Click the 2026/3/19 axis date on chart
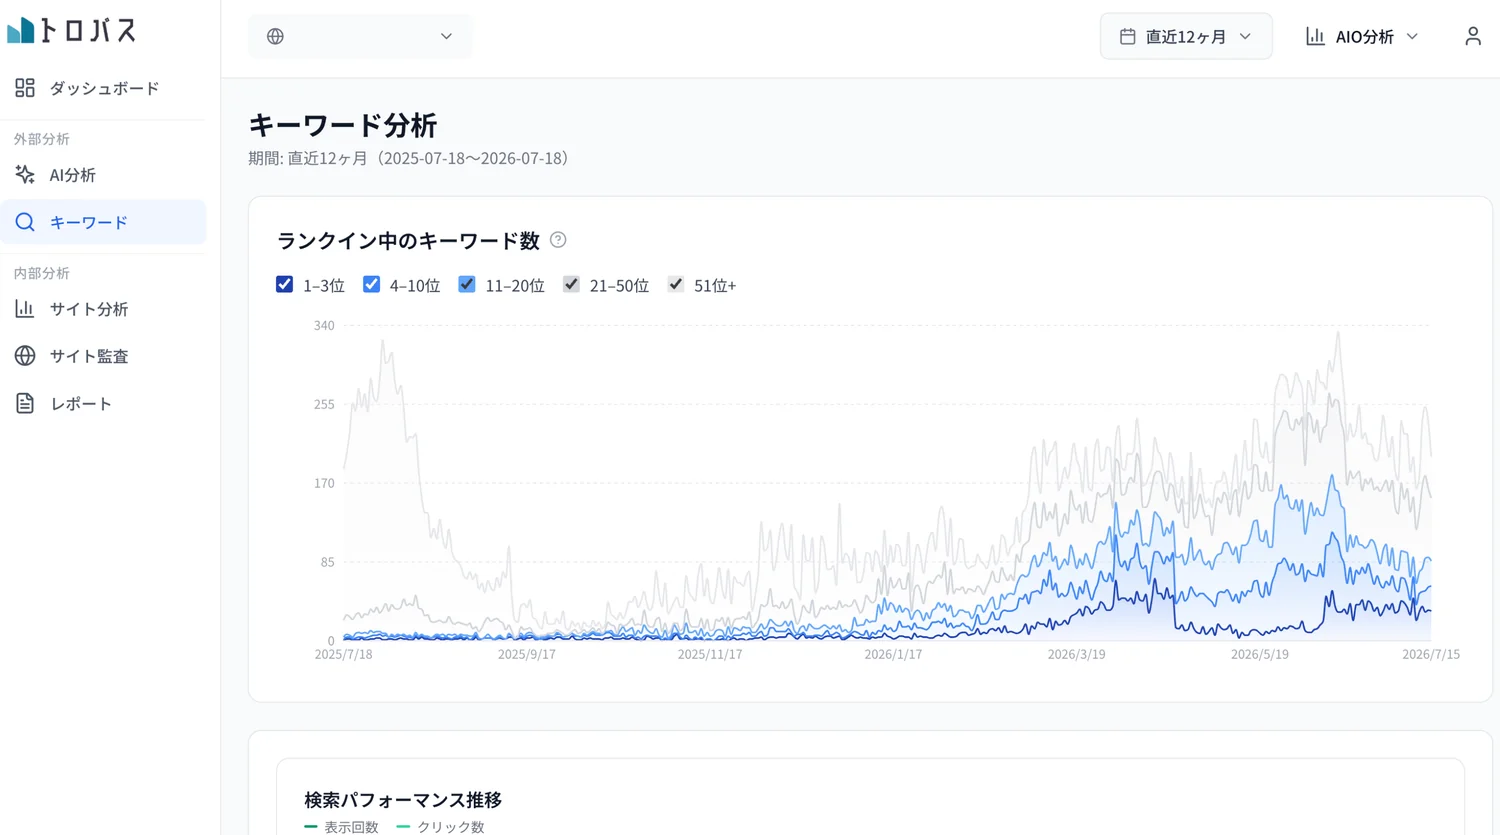The image size is (1500, 835). pyautogui.click(x=1076, y=654)
